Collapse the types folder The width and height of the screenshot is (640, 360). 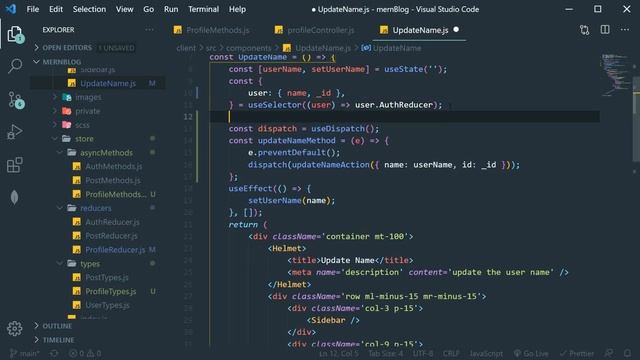tap(90, 264)
